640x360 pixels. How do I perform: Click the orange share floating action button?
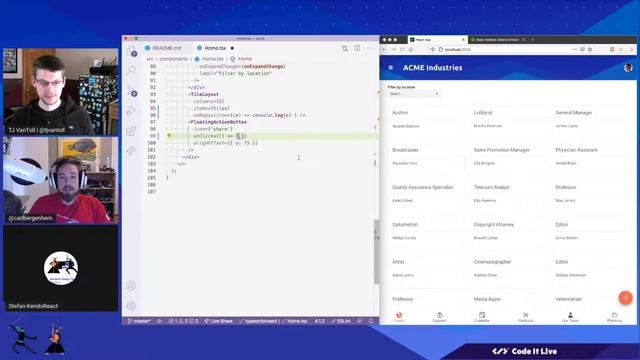[625, 298]
